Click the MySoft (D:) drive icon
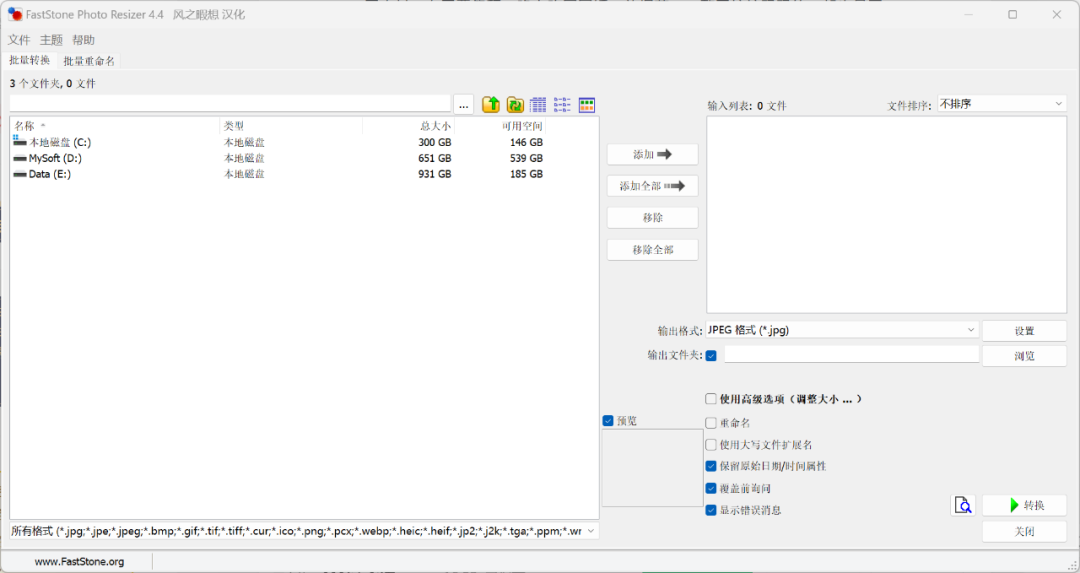Viewport: 1080px width, 573px height. click(x=20, y=158)
